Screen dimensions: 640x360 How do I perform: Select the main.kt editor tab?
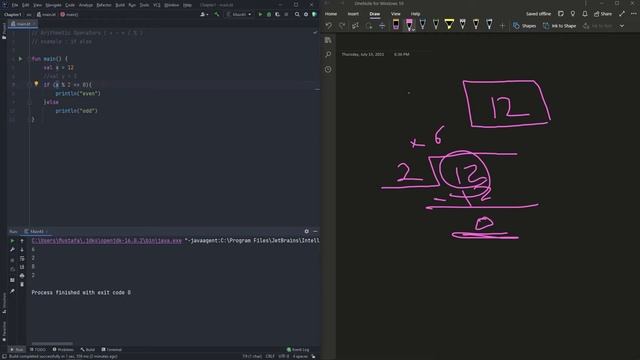23,24
